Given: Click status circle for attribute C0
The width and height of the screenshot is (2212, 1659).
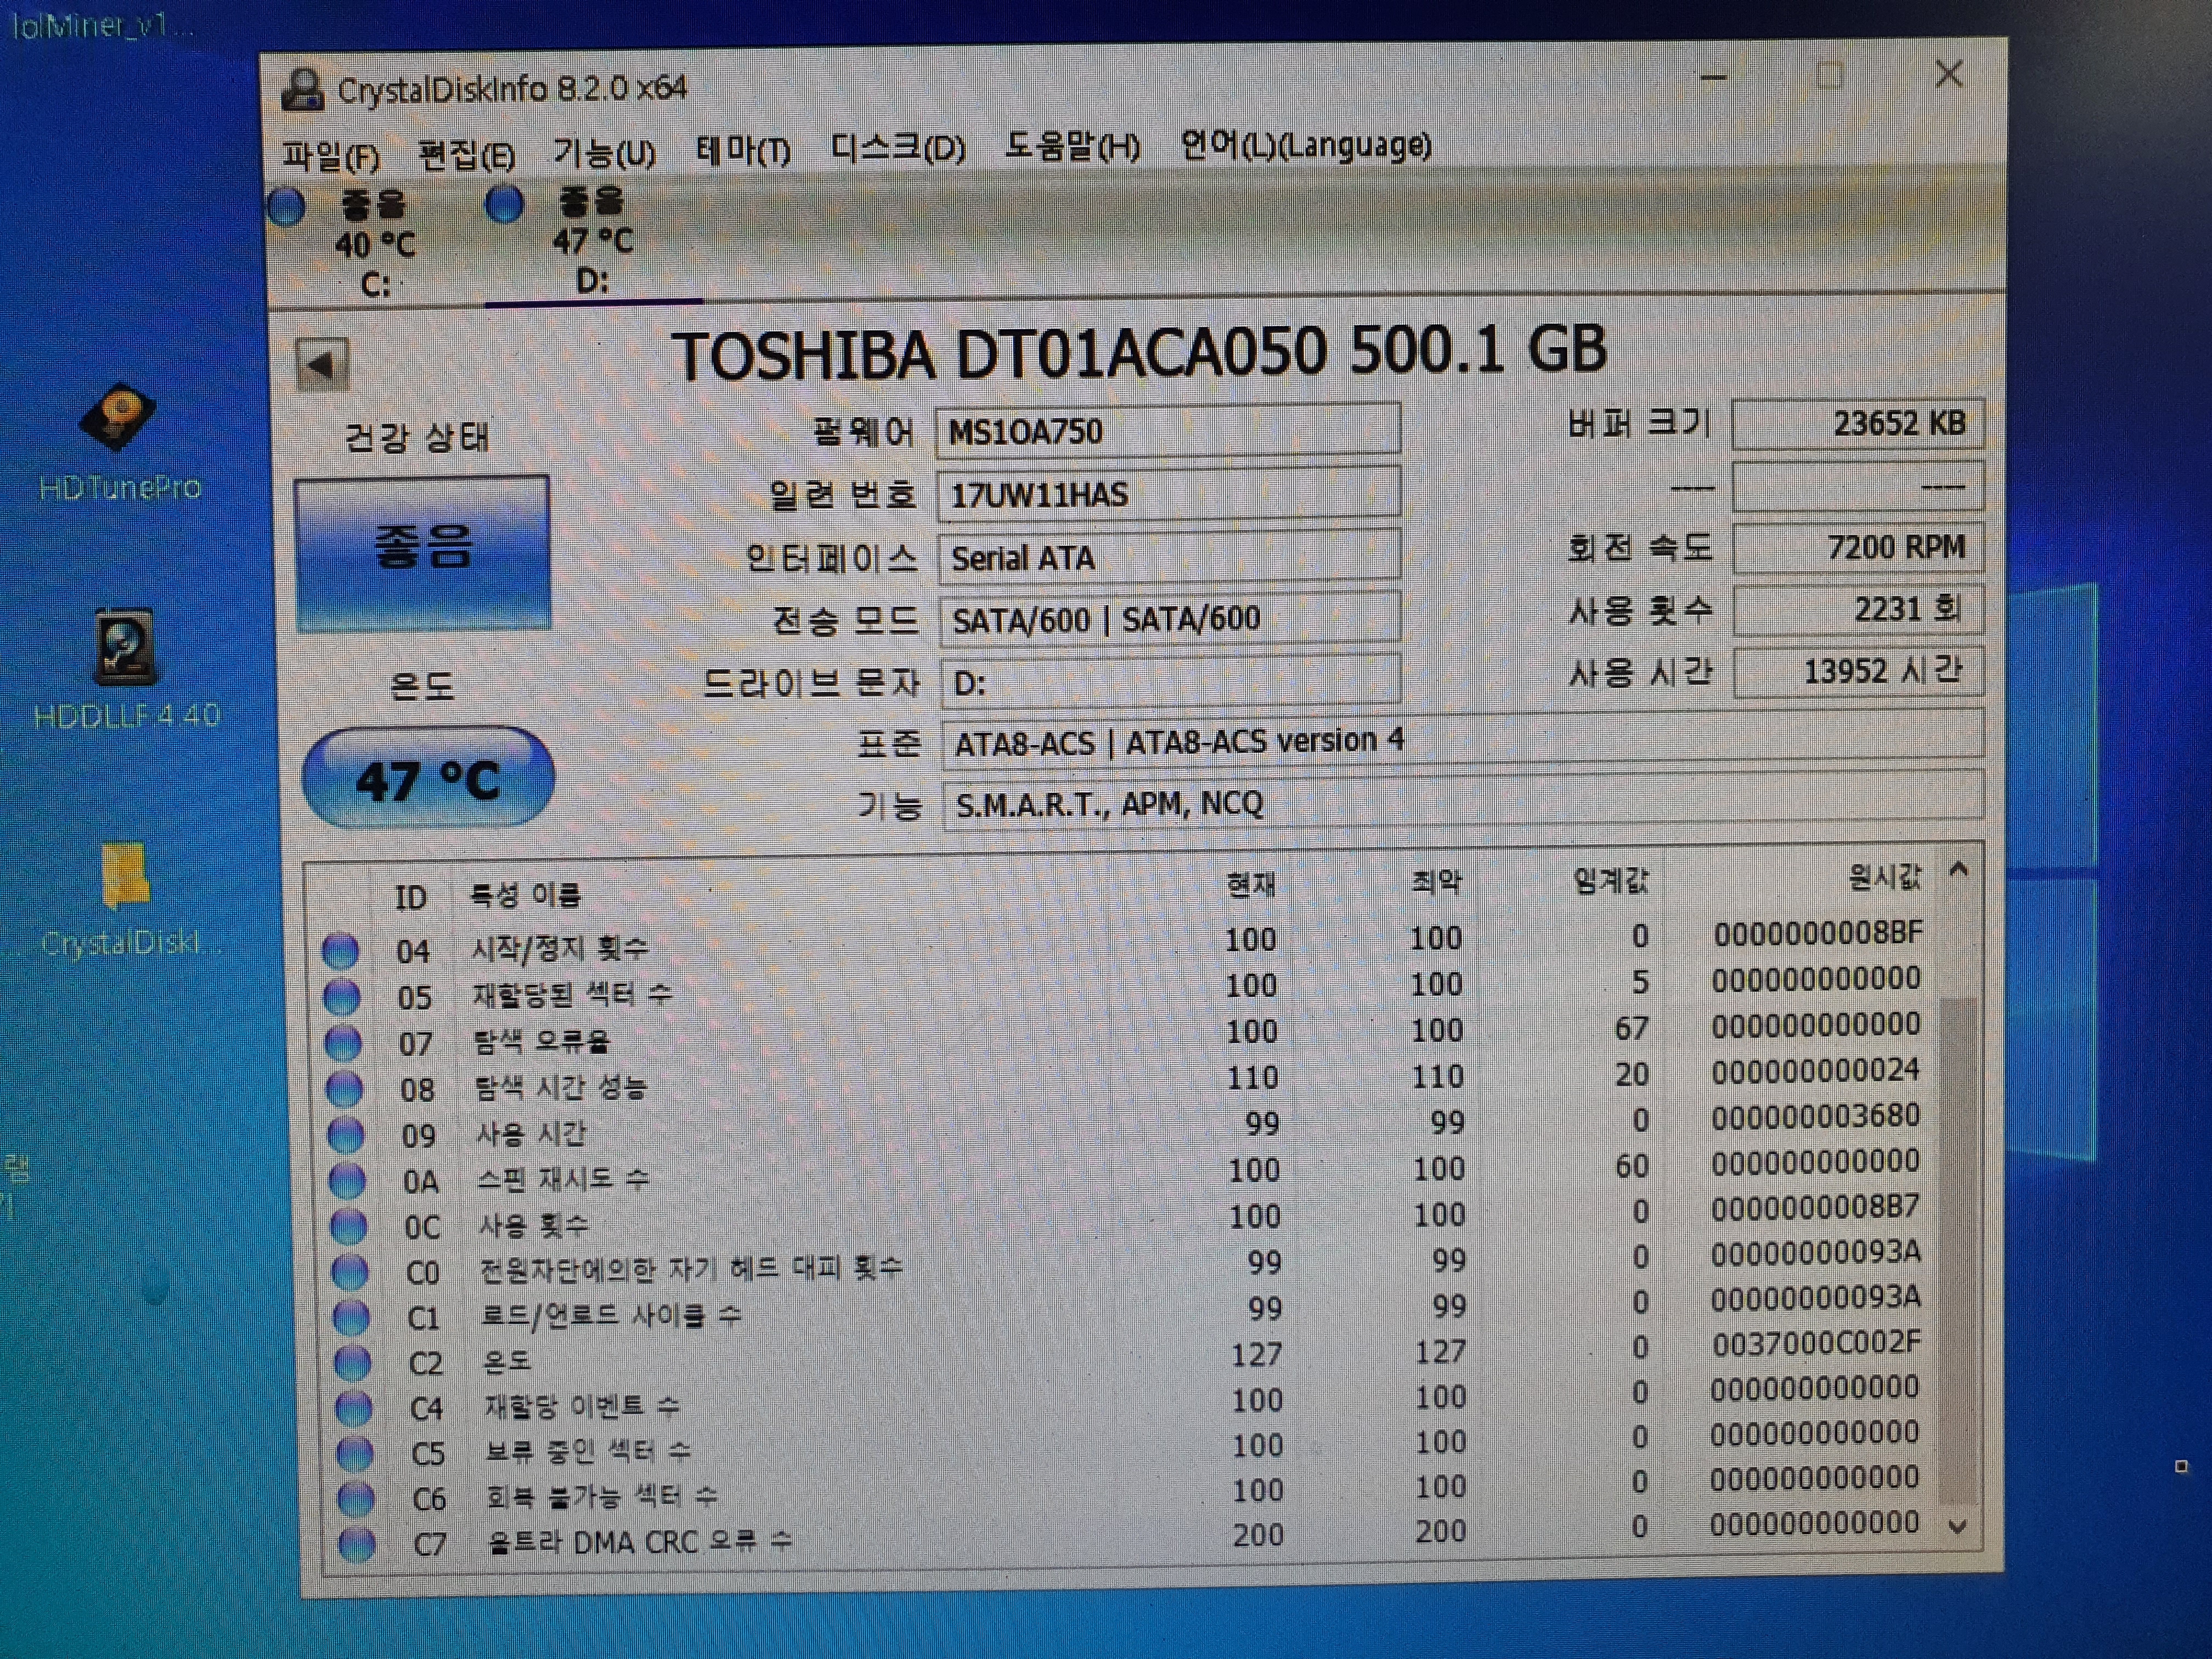Looking at the screenshot, I should tap(350, 1272).
